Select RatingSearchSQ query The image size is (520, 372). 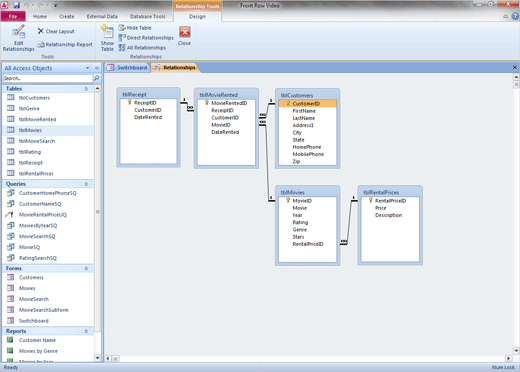pyautogui.click(x=48, y=258)
